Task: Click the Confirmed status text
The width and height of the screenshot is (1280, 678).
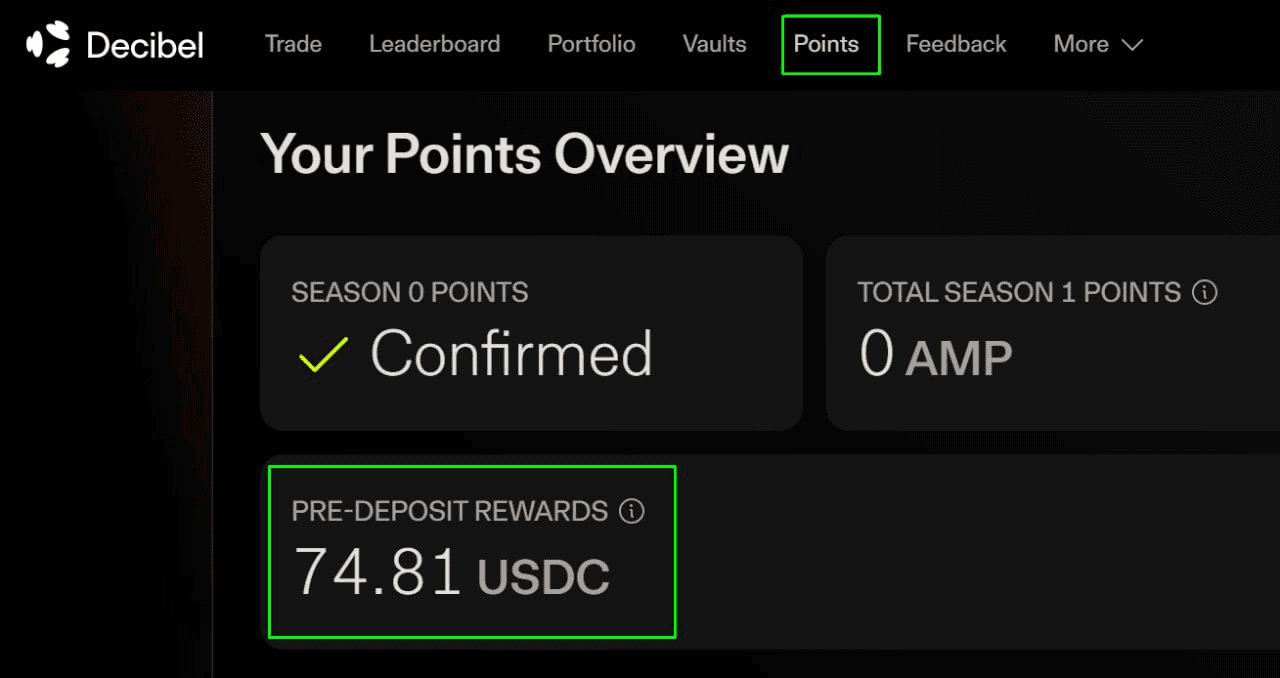Action: point(511,353)
